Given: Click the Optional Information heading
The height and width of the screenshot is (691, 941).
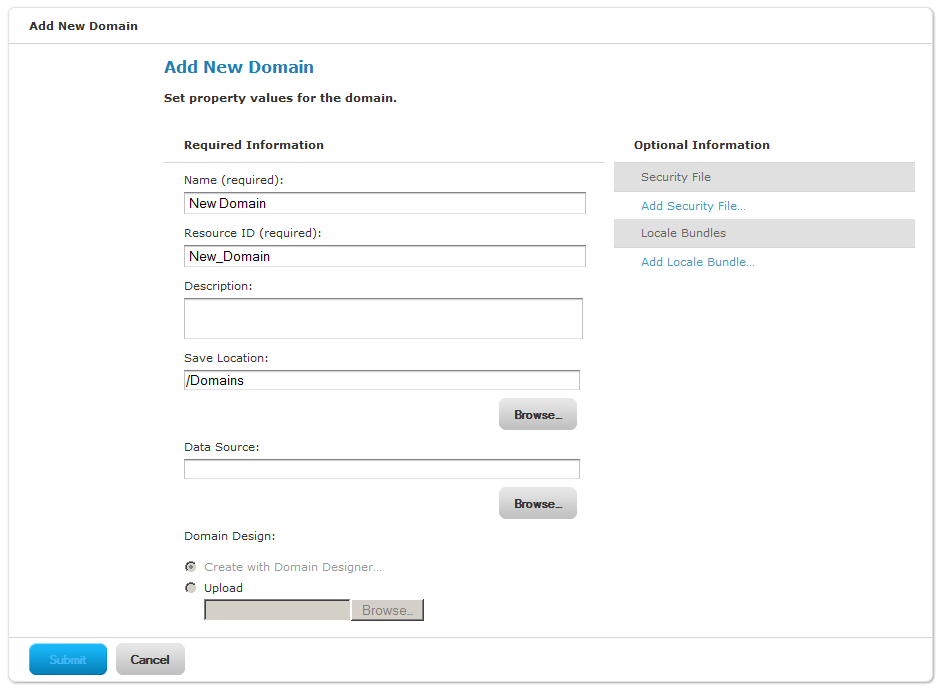Looking at the screenshot, I should coord(702,145).
